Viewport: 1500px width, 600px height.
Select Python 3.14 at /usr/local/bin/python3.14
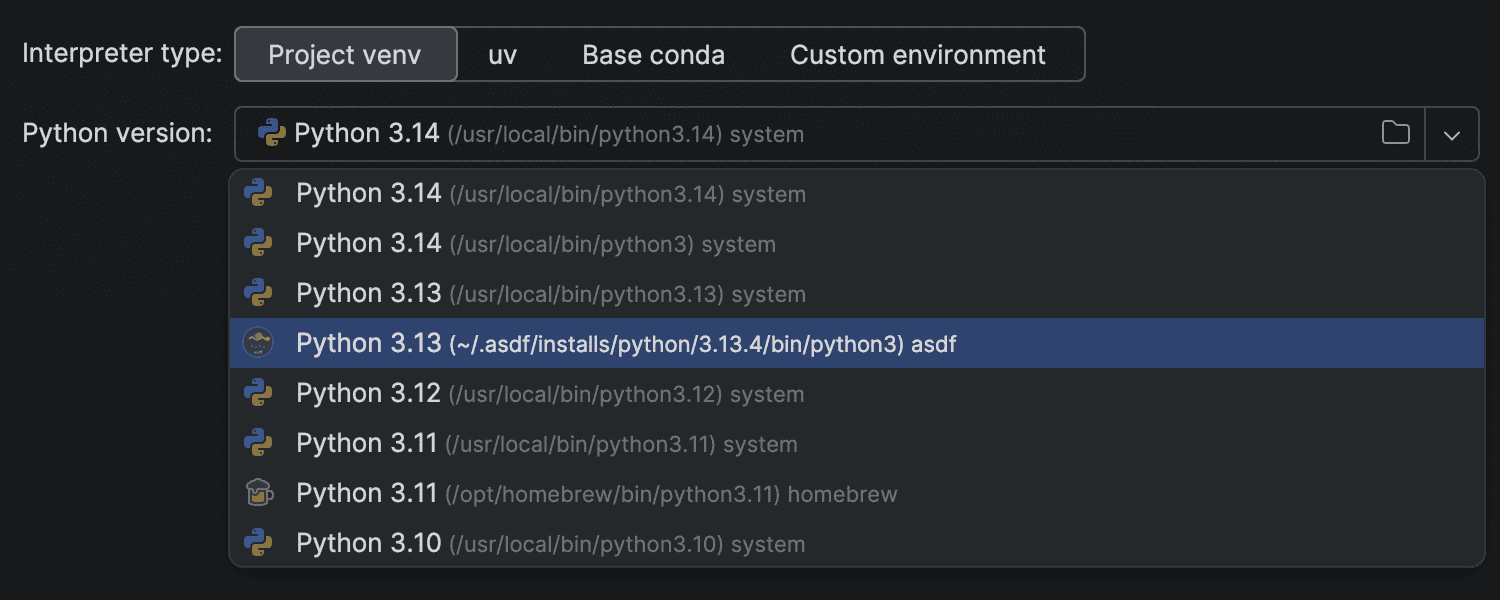(x=550, y=193)
